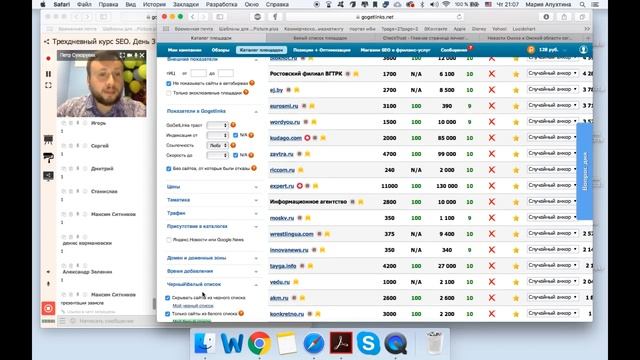Click the presentation board icon in webinar sidebar
640x360 pixels.
pyautogui.click(x=48, y=140)
